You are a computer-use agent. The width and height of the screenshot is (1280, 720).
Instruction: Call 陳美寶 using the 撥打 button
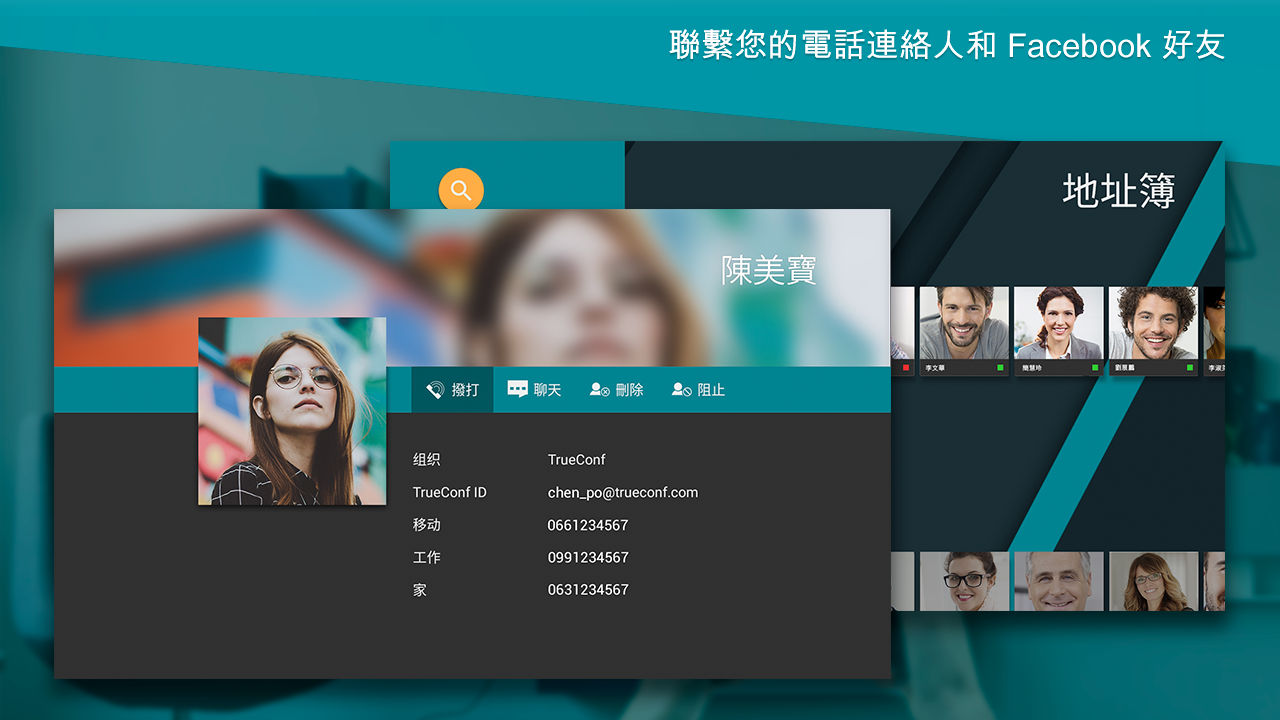click(452, 390)
